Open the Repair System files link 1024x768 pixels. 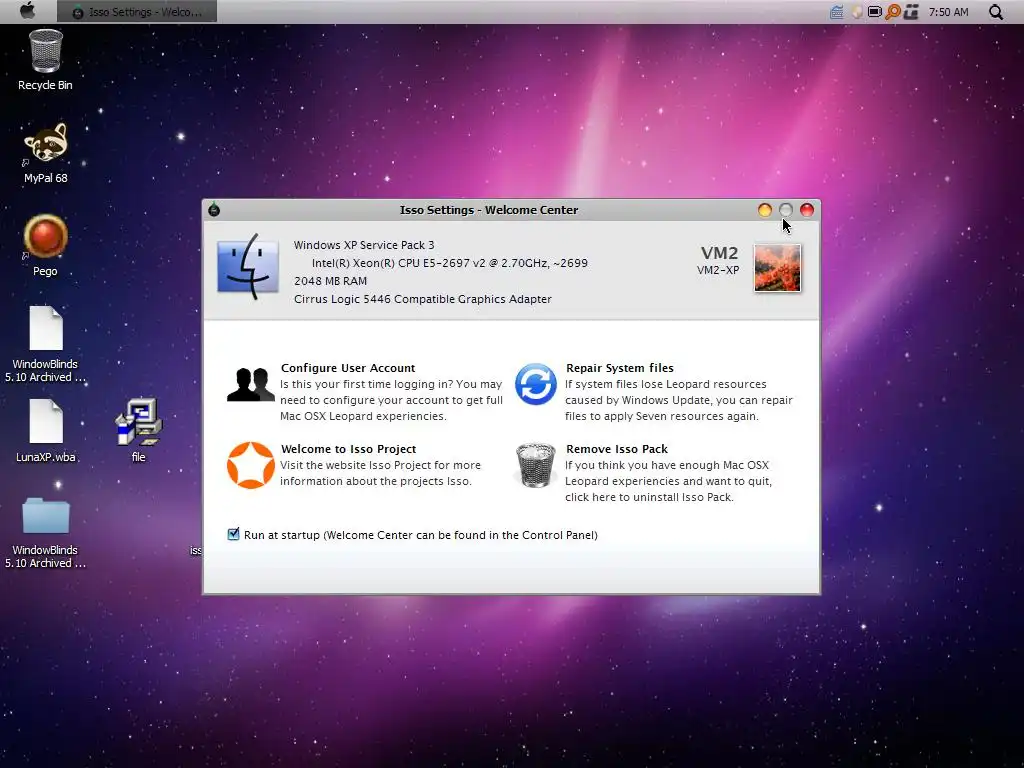tap(619, 368)
